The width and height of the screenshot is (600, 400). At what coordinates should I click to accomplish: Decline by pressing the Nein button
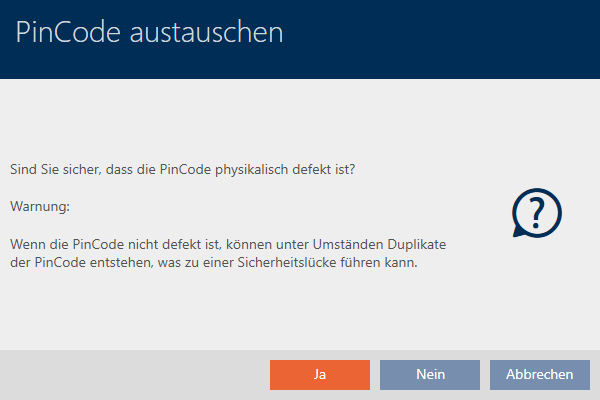(430, 375)
